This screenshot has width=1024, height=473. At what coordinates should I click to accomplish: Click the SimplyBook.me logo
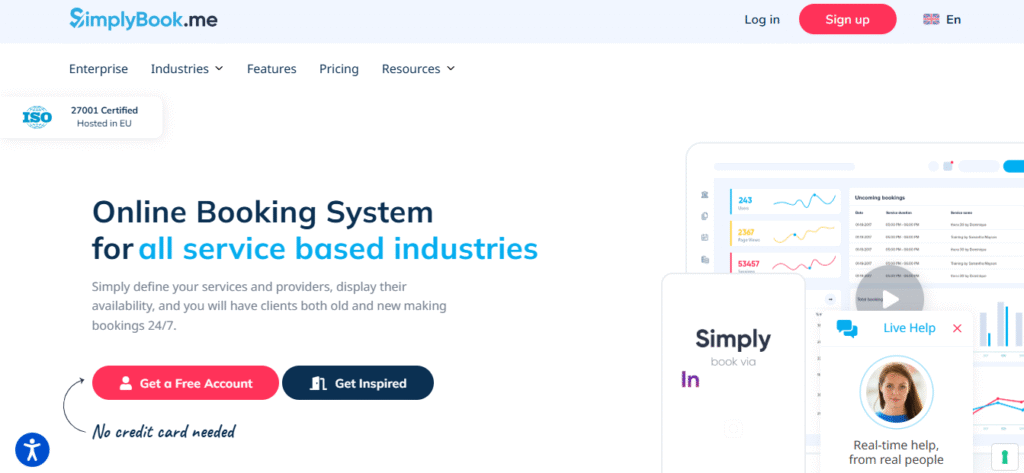pos(143,18)
